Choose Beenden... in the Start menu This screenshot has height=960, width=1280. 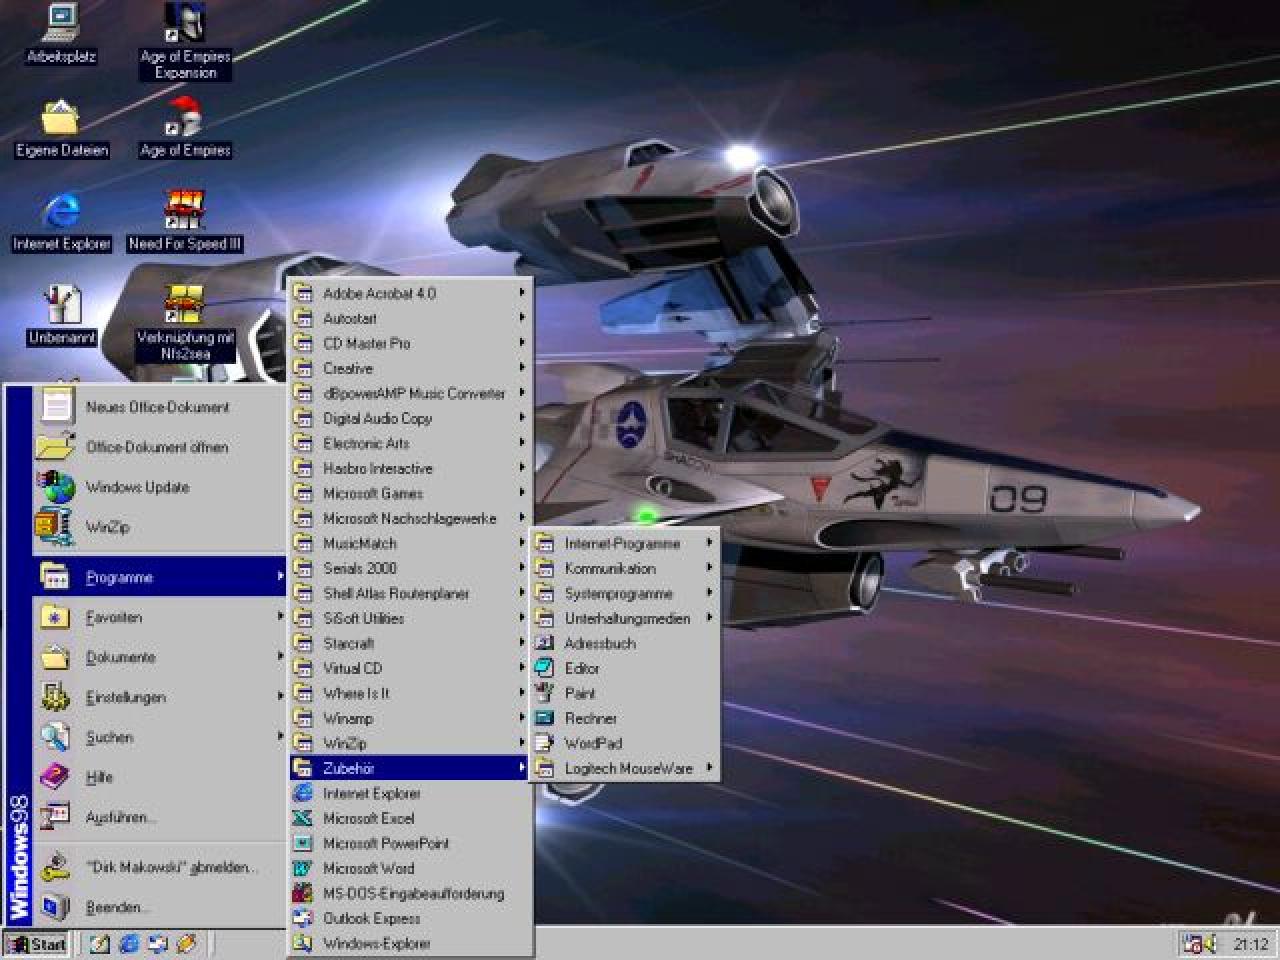(x=160, y=907)
